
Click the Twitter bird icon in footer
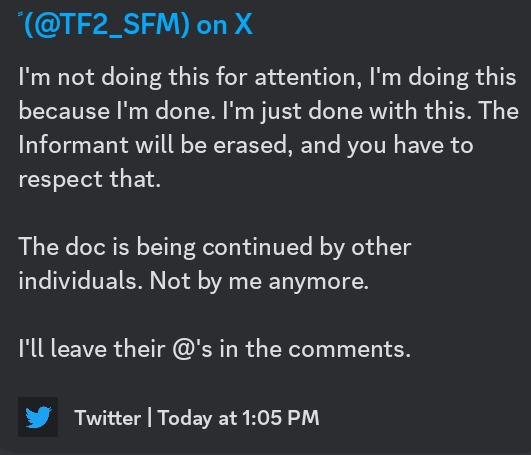[38, 417]
